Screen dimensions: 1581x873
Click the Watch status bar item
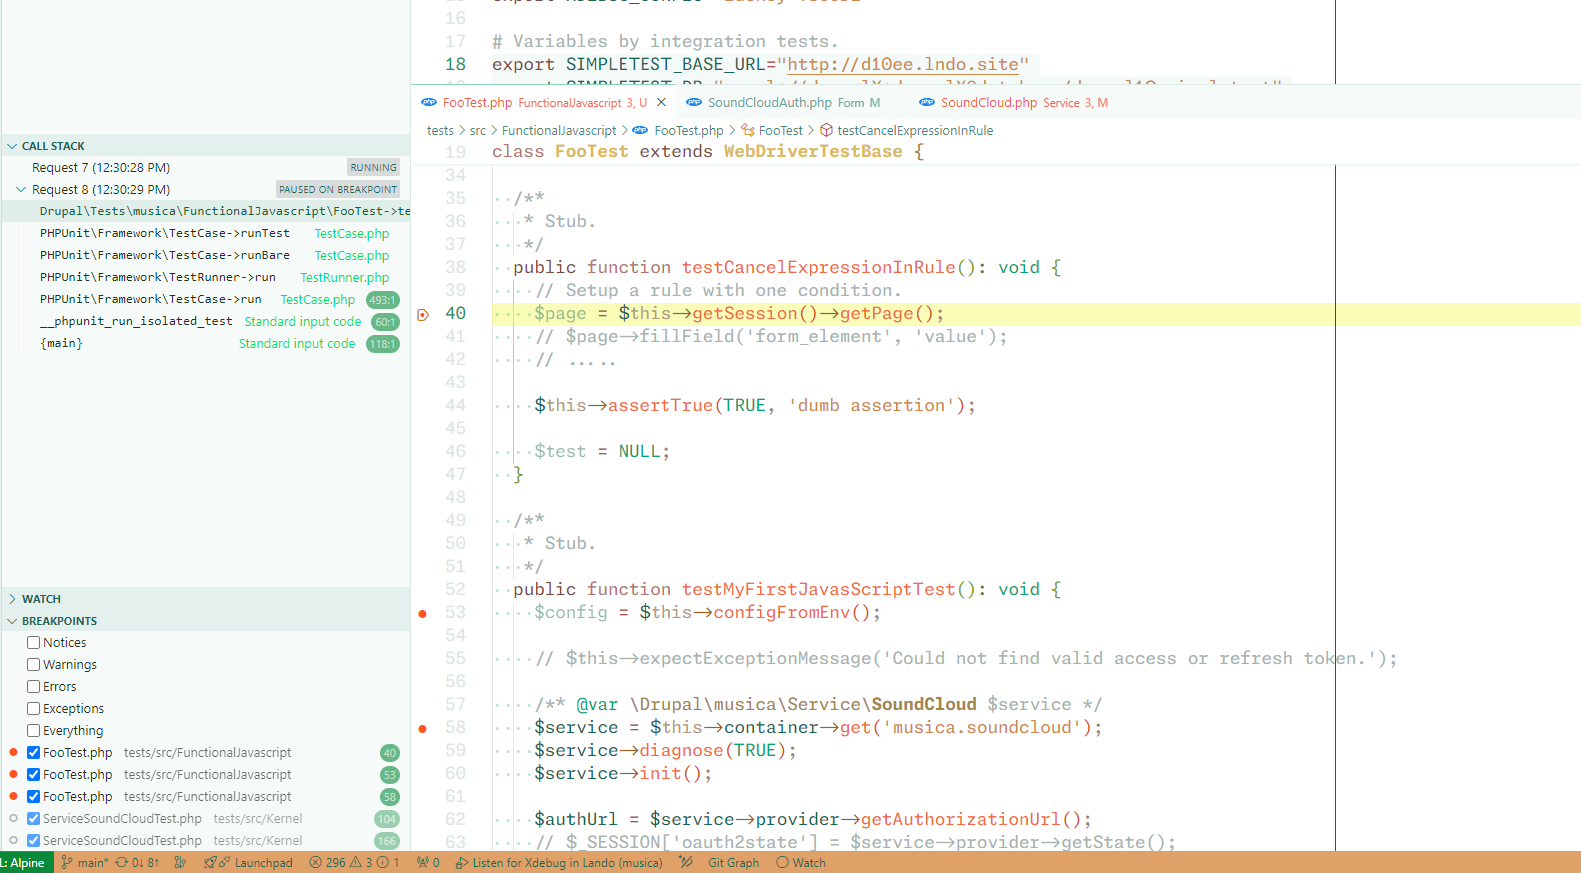pyautogui.click(x=801, y=863)
